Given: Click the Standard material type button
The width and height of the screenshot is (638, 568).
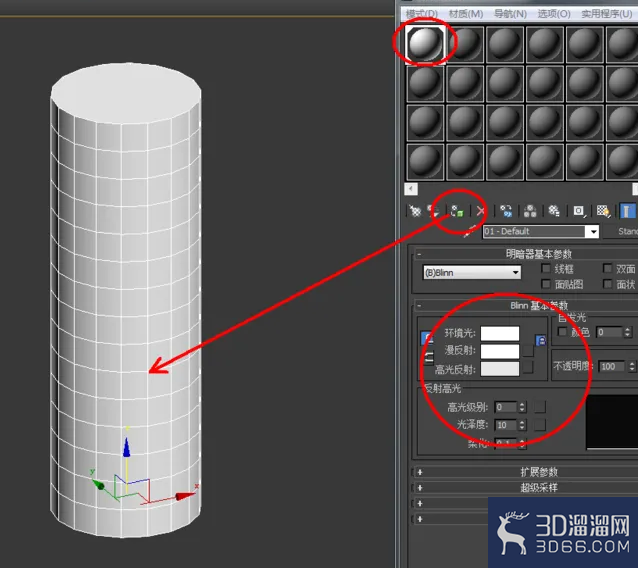Looking at the screenshot, I should 621,231.
